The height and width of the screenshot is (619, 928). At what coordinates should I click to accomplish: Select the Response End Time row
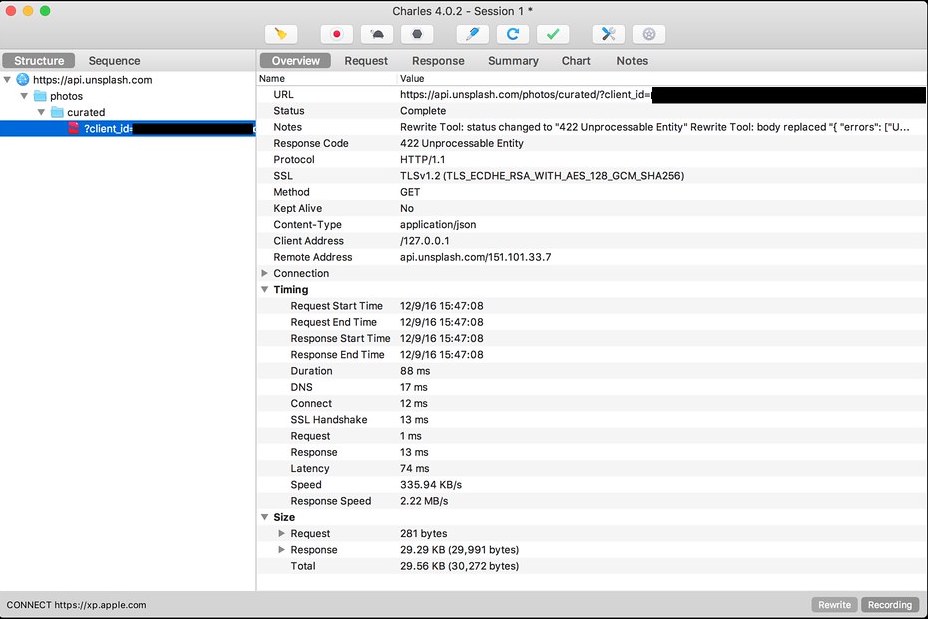click(x=592, y=354)
